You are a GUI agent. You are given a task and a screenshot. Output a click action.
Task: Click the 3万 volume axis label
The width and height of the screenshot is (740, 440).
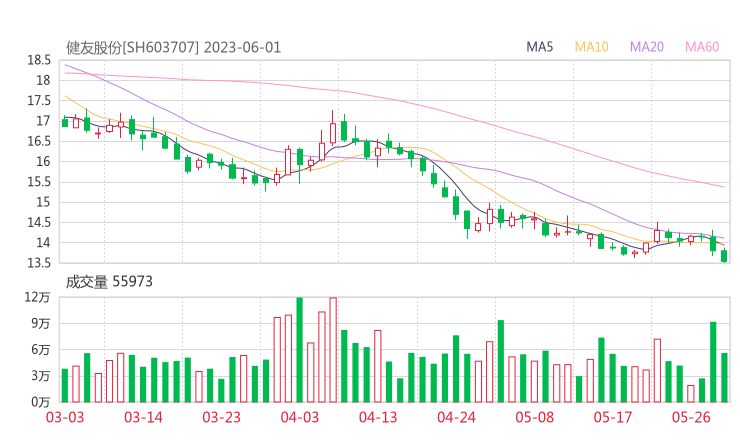click(x=41, y=376)
